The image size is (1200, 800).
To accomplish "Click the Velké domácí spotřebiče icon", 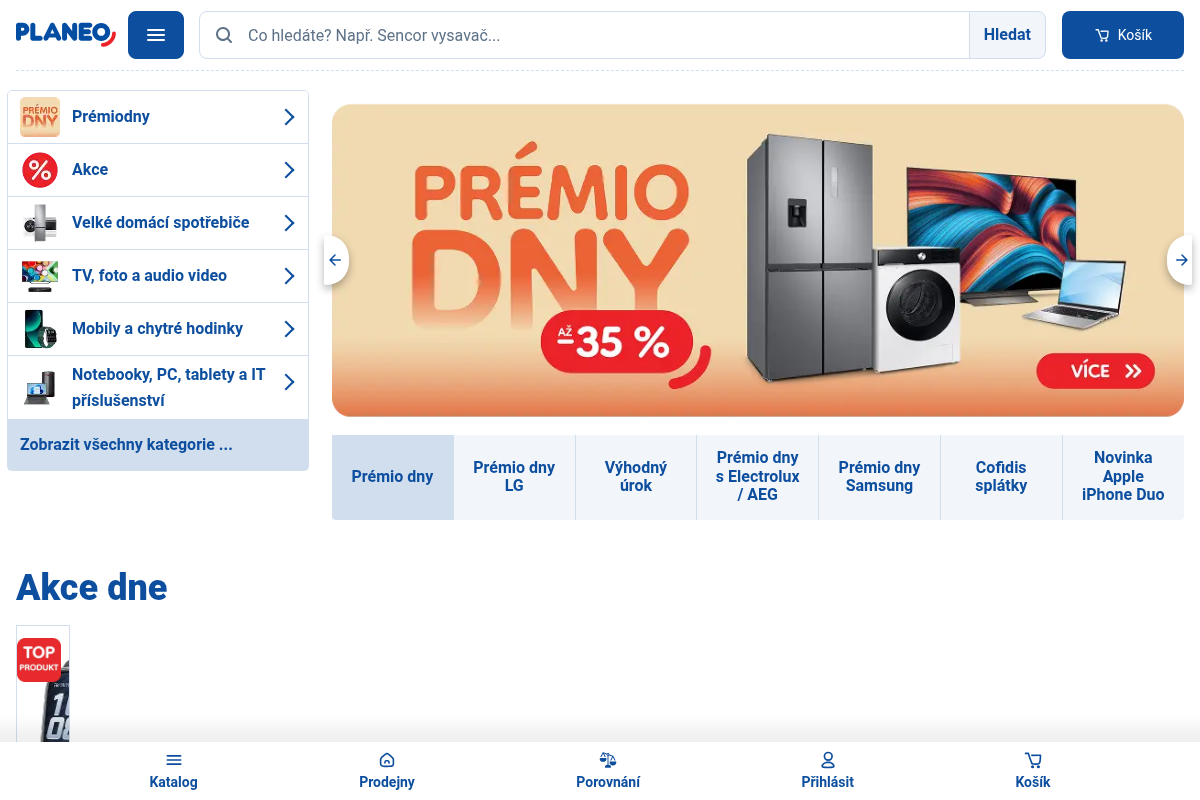I will tap(40, 223).
